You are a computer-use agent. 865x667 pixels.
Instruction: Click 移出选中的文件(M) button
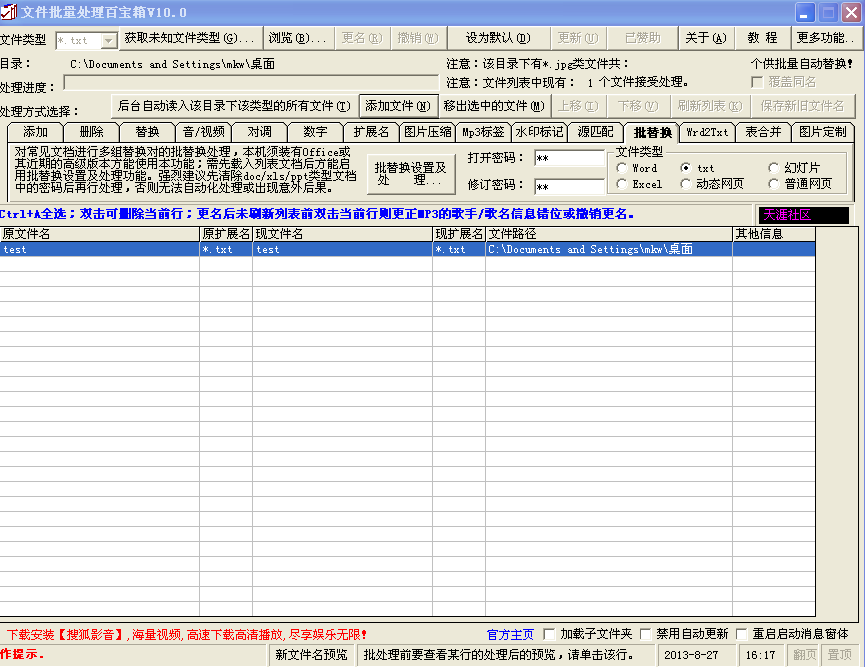coord(494,106)
